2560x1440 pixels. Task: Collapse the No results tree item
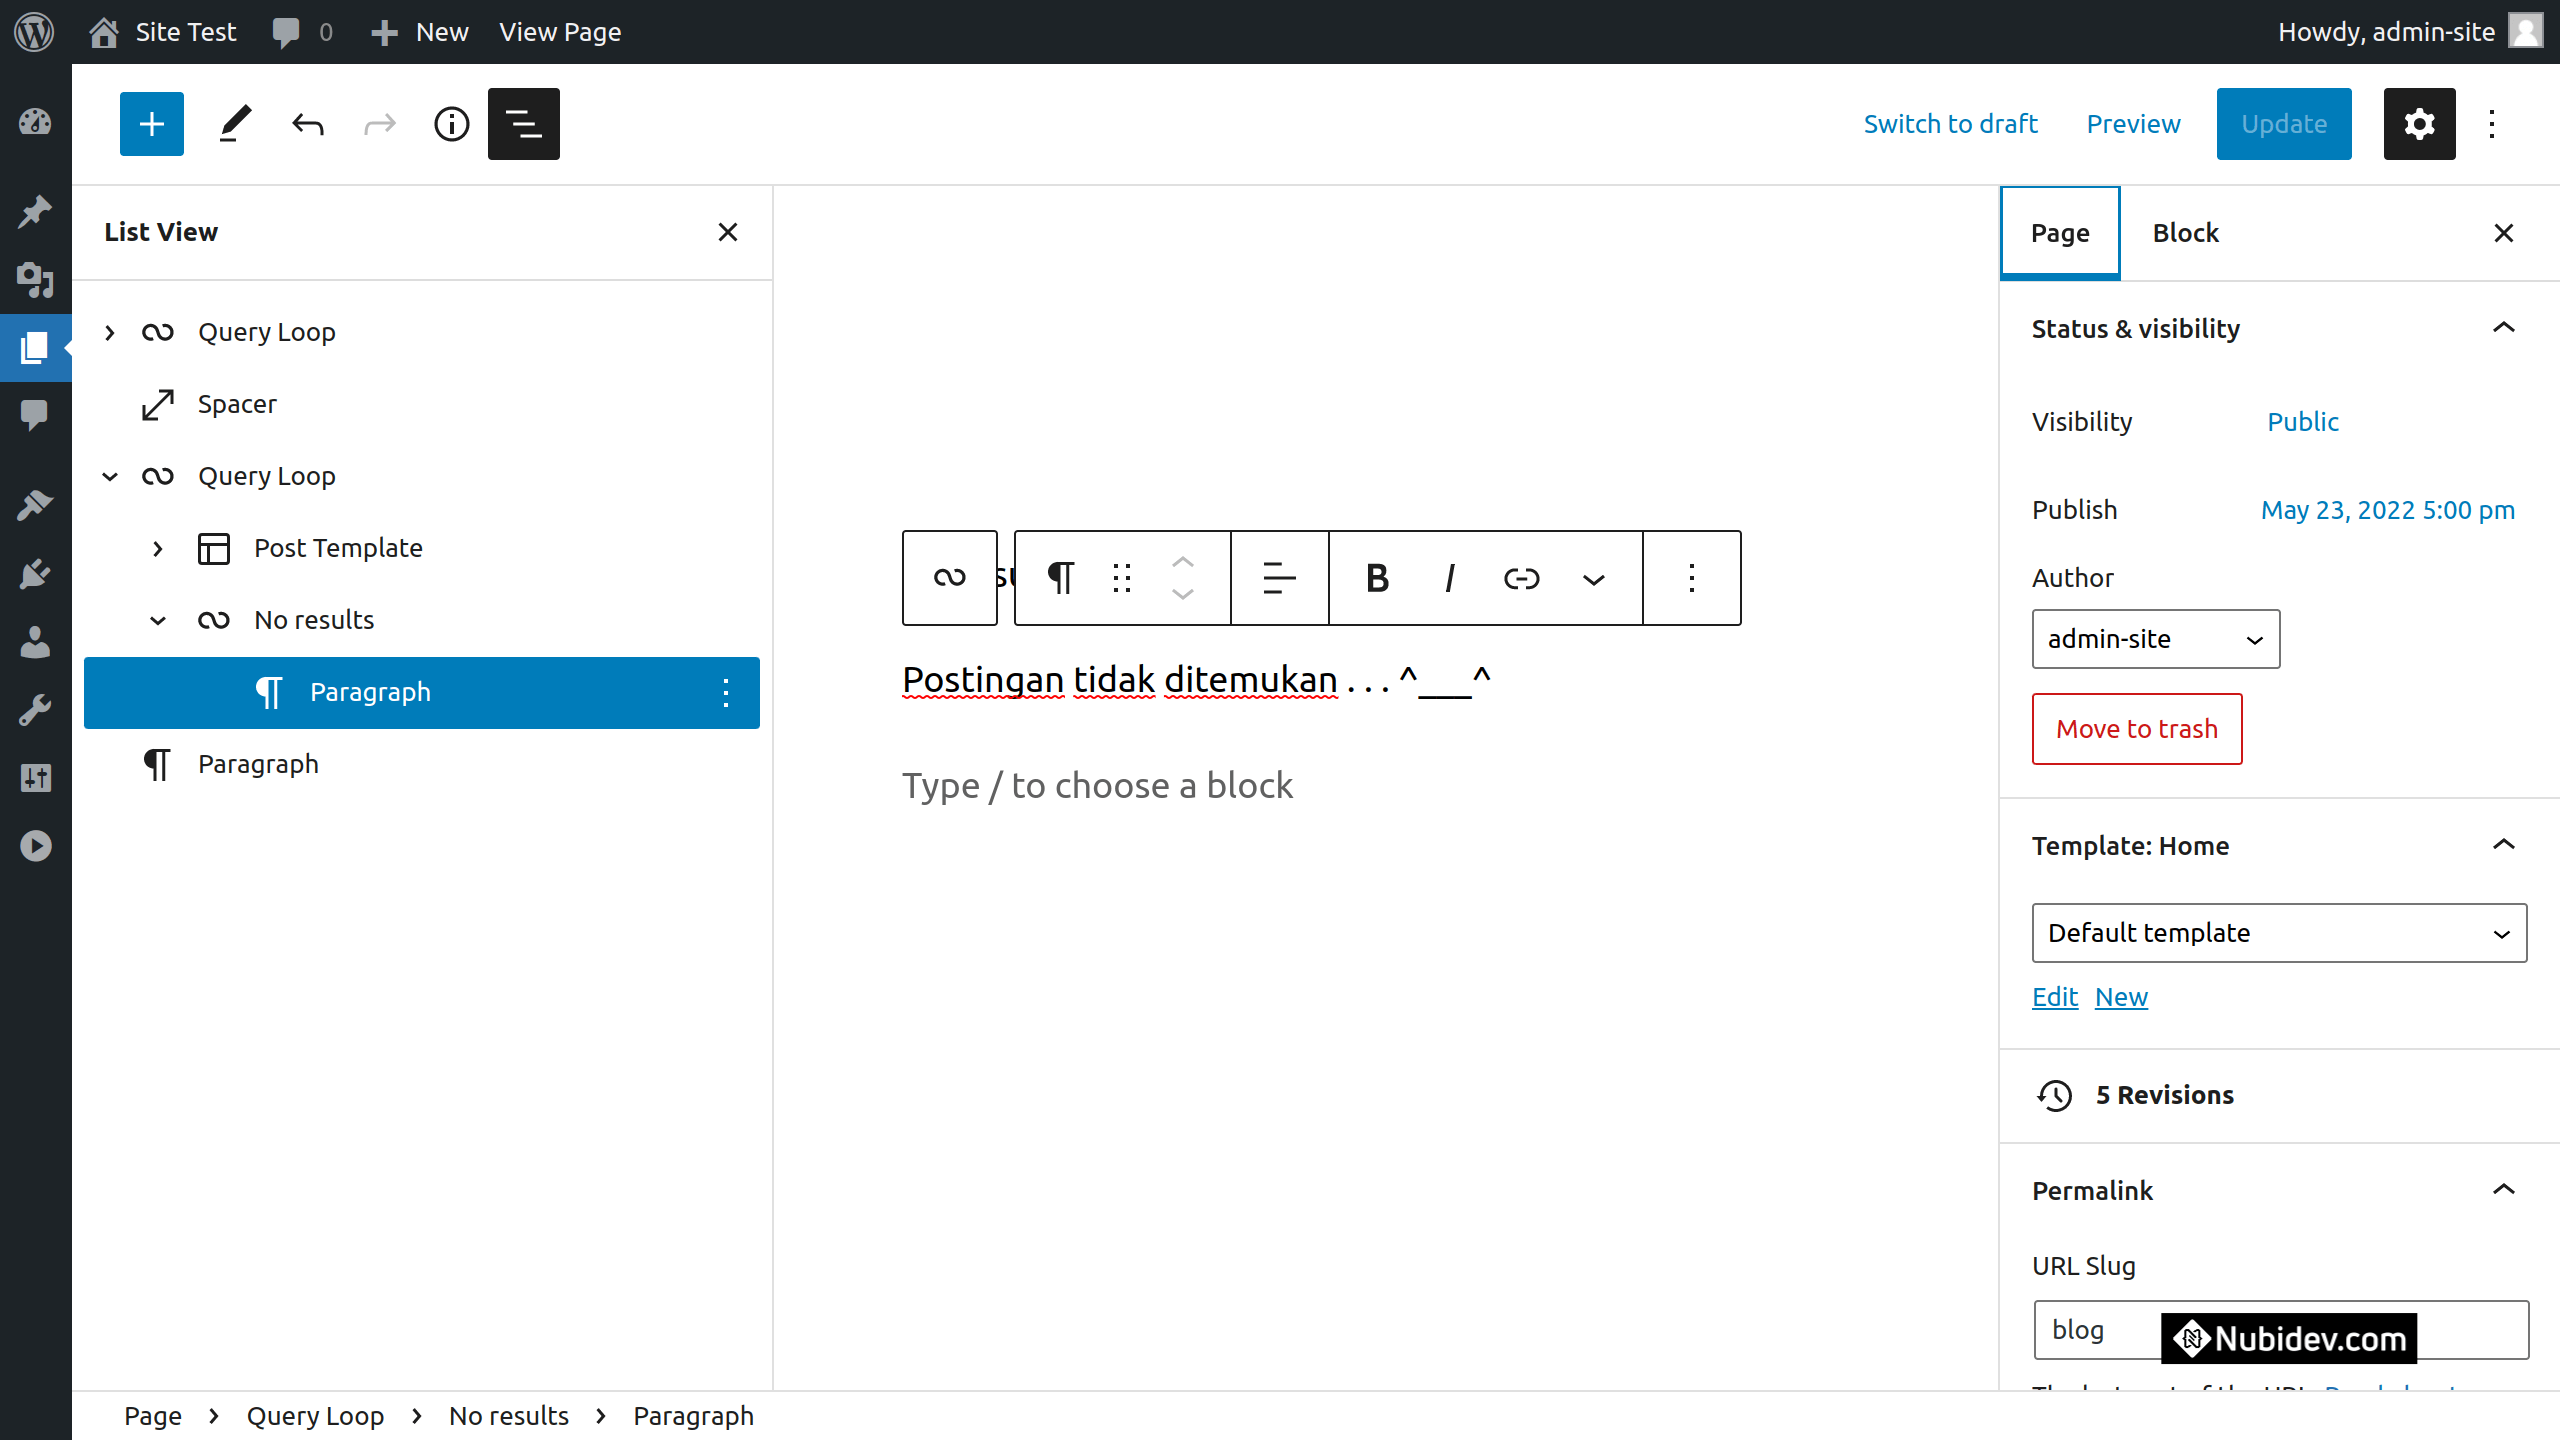[158, 620]
